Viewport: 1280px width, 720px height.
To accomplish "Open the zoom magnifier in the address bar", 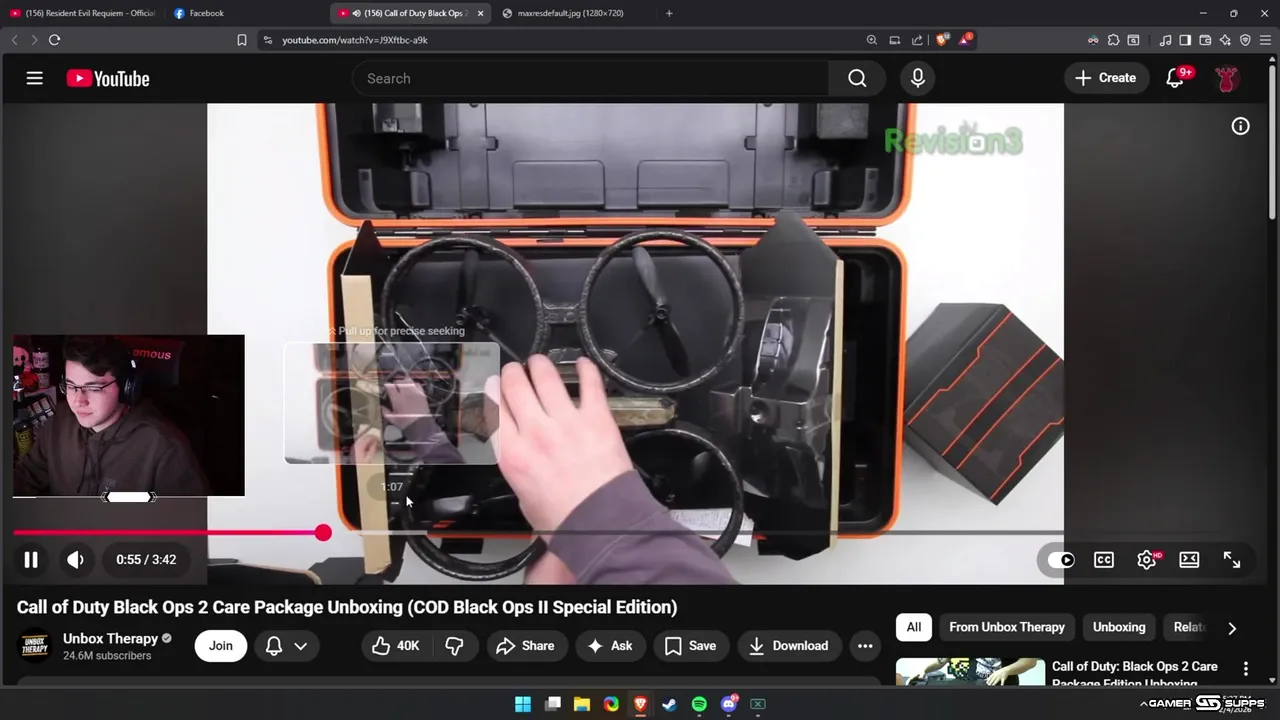I will click(x=872, y=40).
